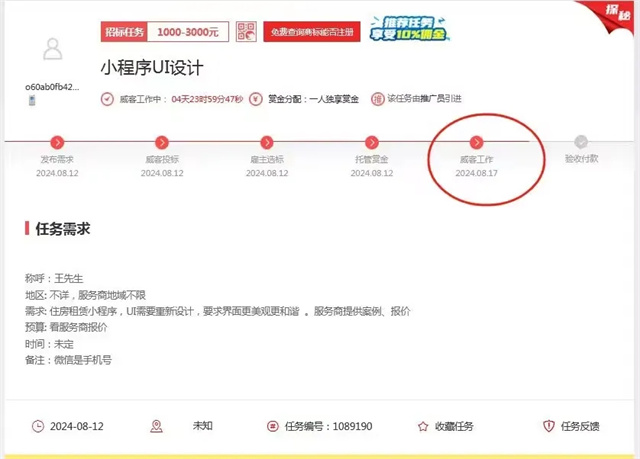The image size is (640, 459).
Task: Click the countdown 04天23时59分47秒
Action: [207, 99]
